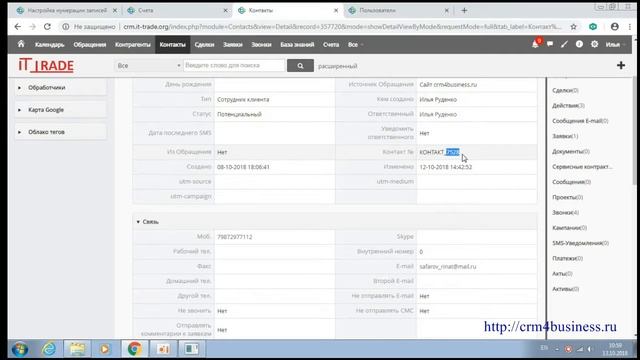Open the Илья user menu
640x360 pixels.
pos(615,44)
